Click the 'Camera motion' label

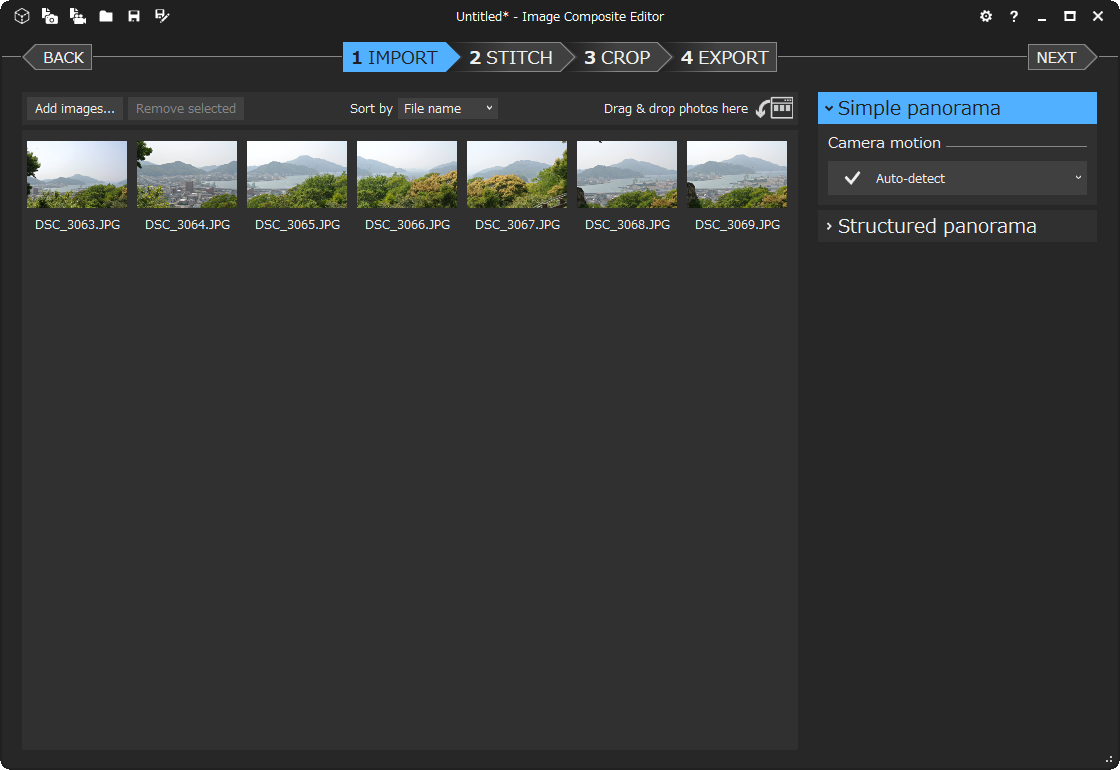(x=884, y=143)
